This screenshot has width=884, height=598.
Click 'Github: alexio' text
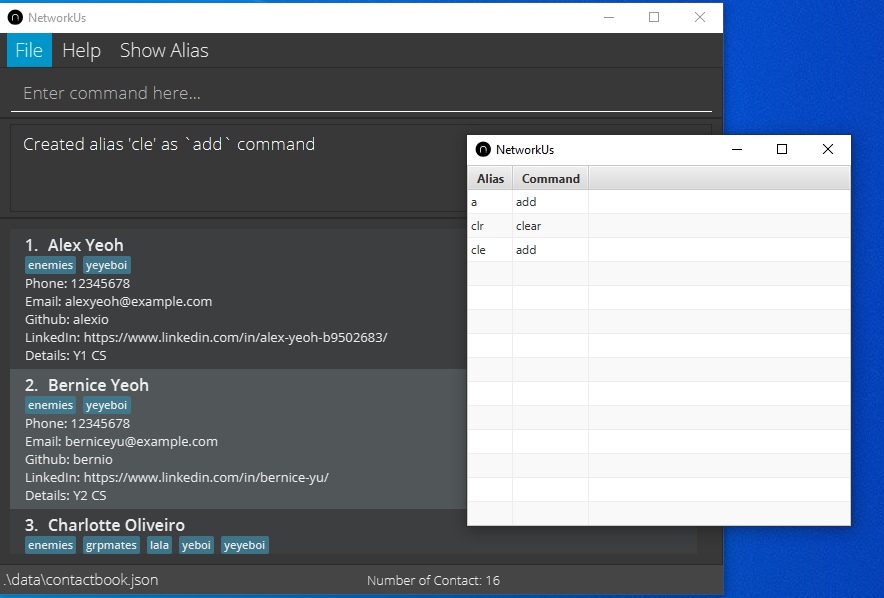[x=67, y=320]
